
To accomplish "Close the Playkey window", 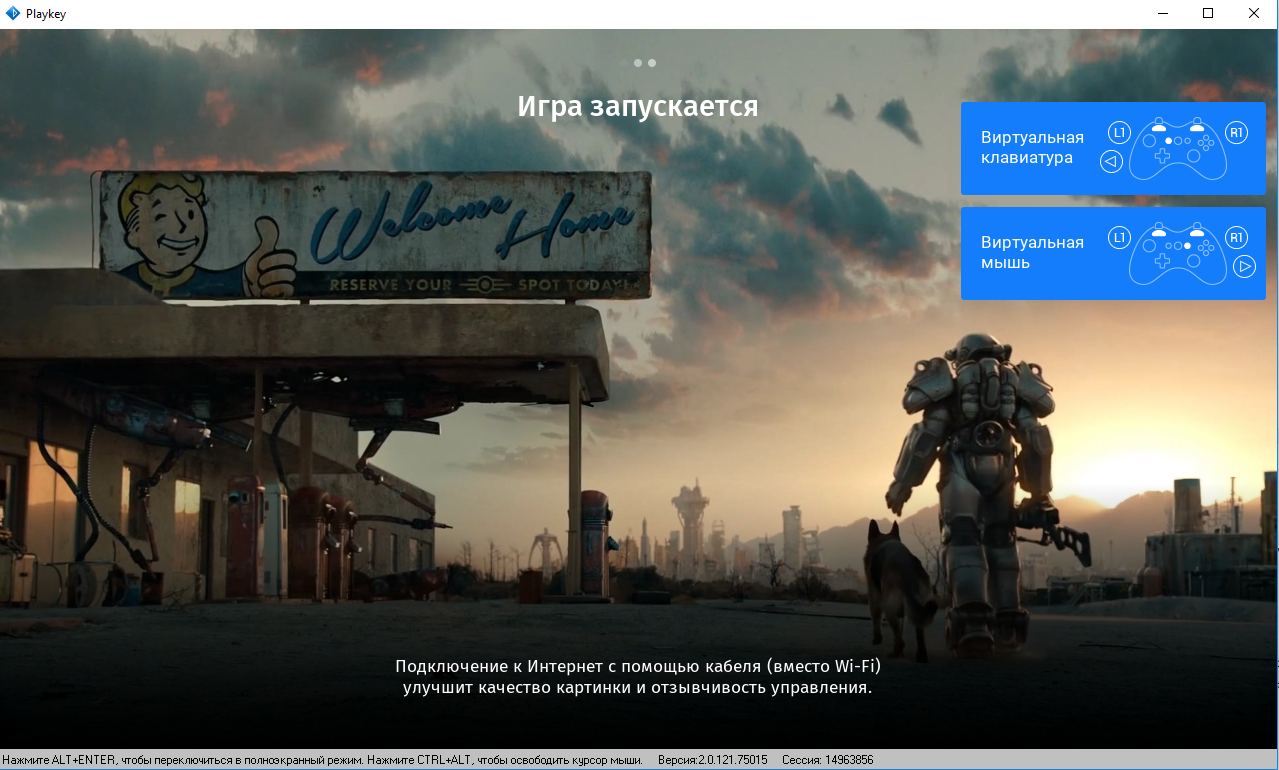I will pyautogui.click(x=1255, y=14).
